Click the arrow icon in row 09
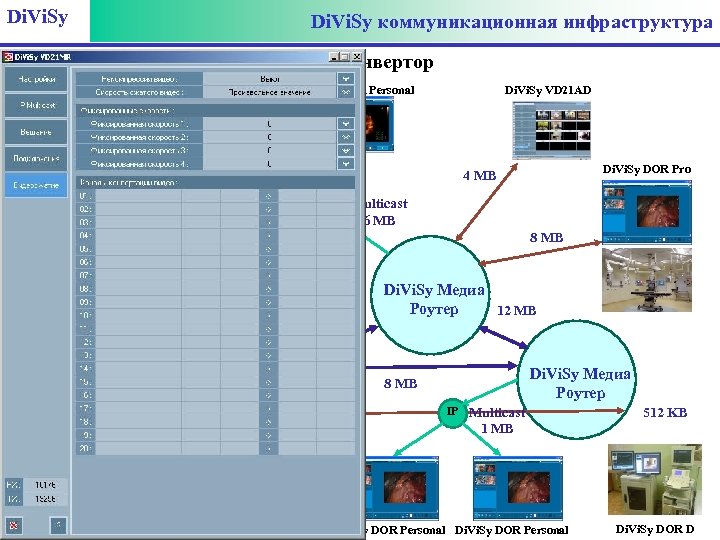This screenshot has width=720, height=540. (x=269, y=302)
